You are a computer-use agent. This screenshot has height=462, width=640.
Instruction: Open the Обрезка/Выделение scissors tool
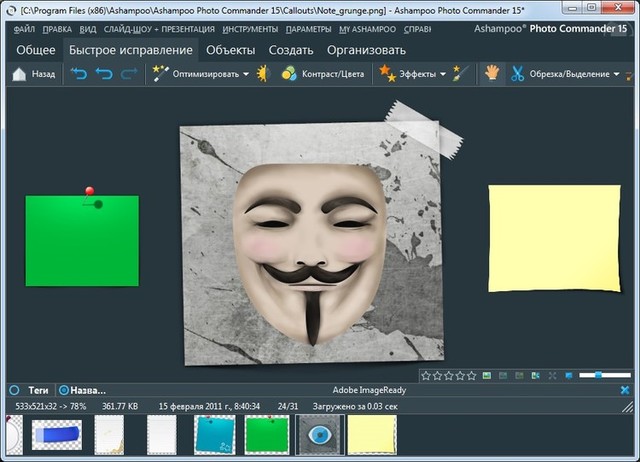point(560,74)
